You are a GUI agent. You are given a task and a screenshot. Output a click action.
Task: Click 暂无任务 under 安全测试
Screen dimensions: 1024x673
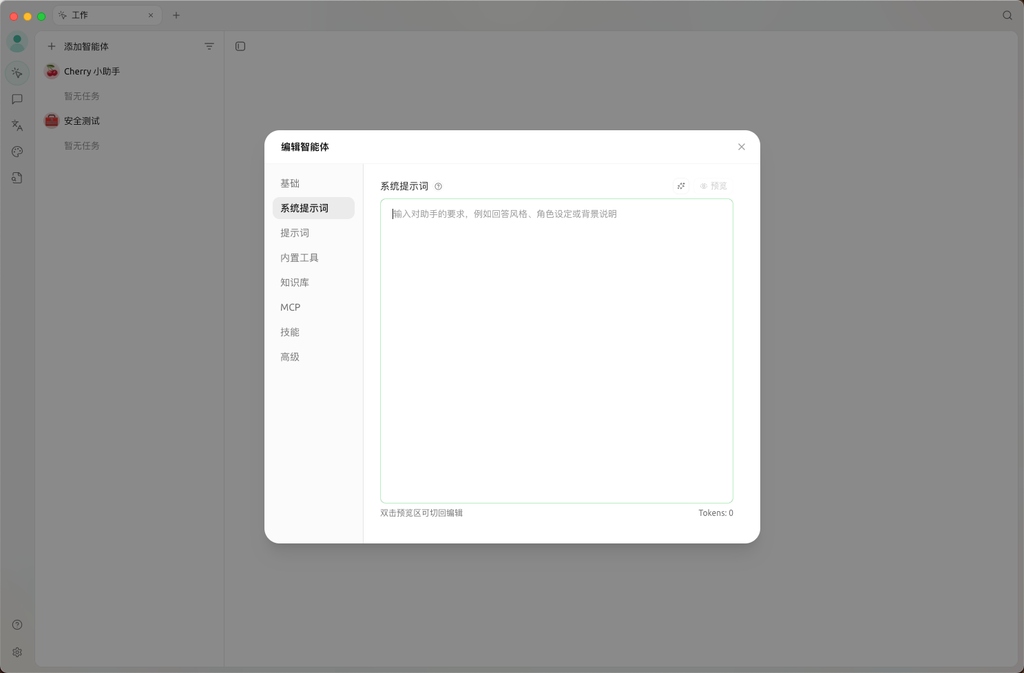[x=82, y=146]
